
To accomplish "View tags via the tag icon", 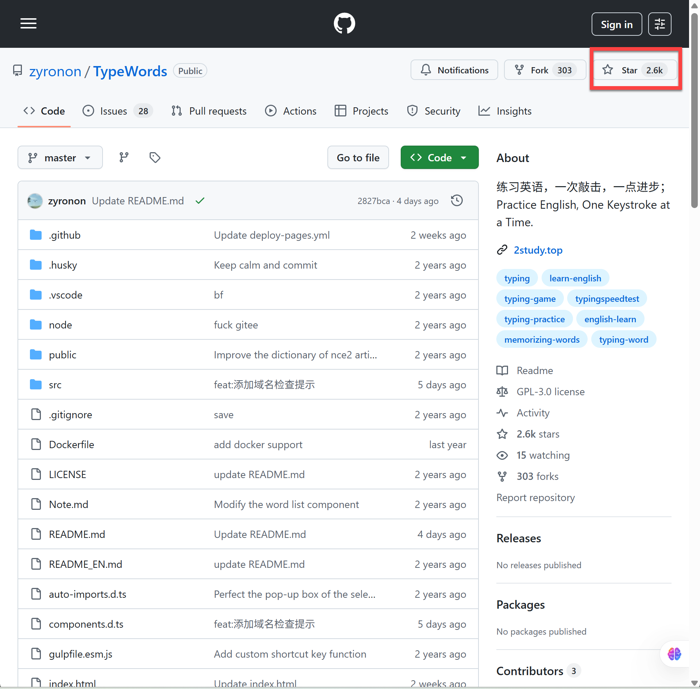I will [154, 157].
